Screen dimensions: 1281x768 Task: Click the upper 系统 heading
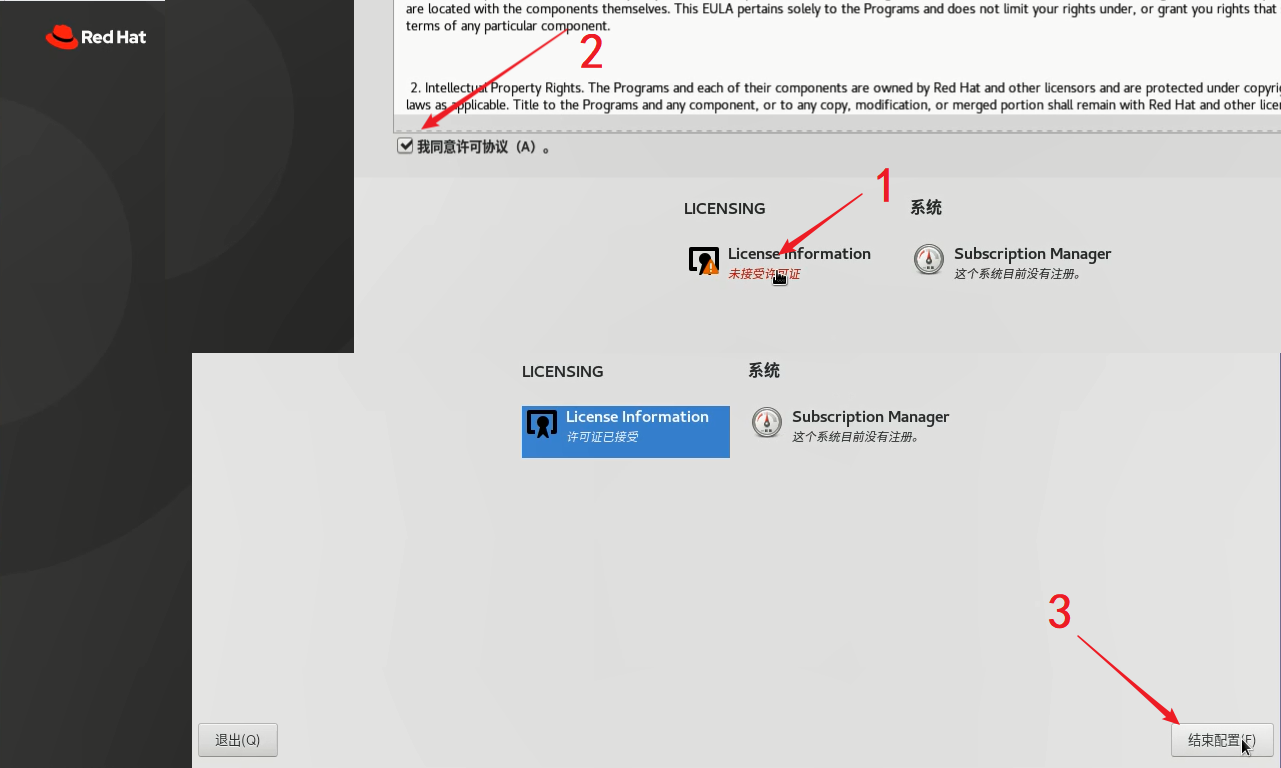[926, 208]
